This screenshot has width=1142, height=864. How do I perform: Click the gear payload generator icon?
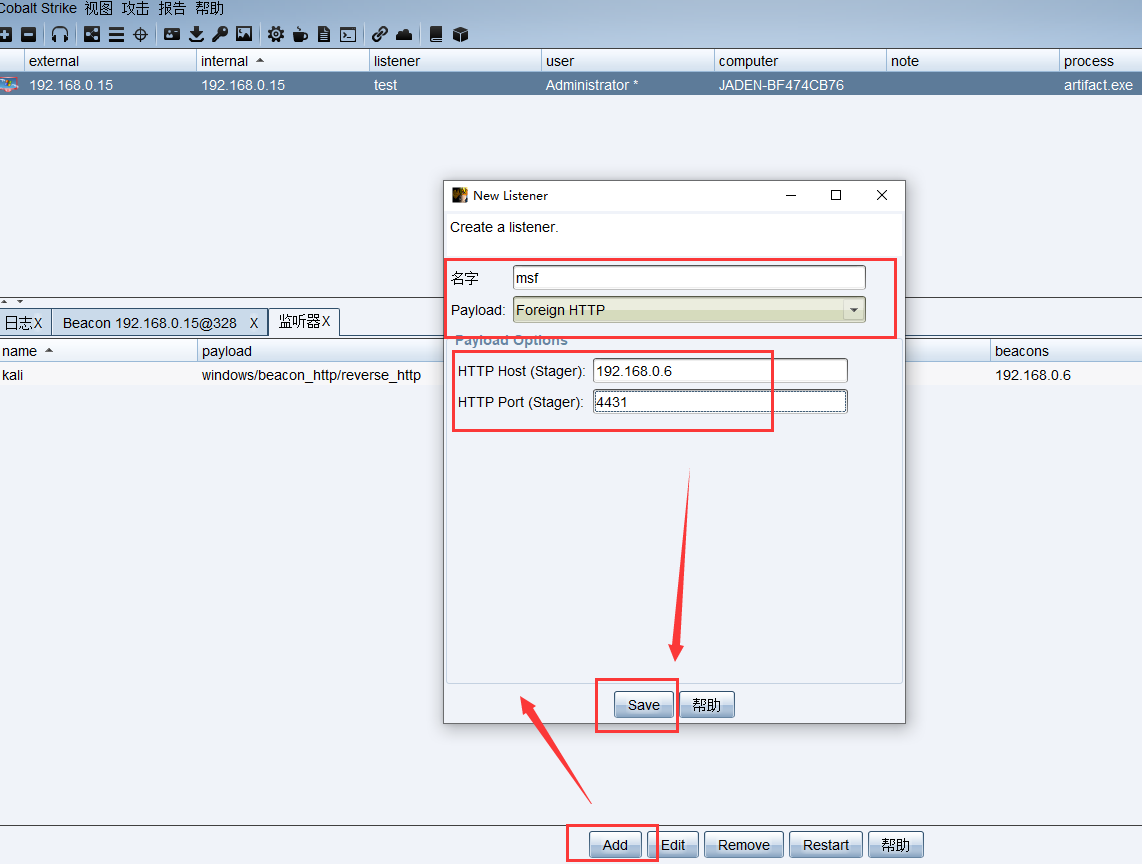[276, 34]
